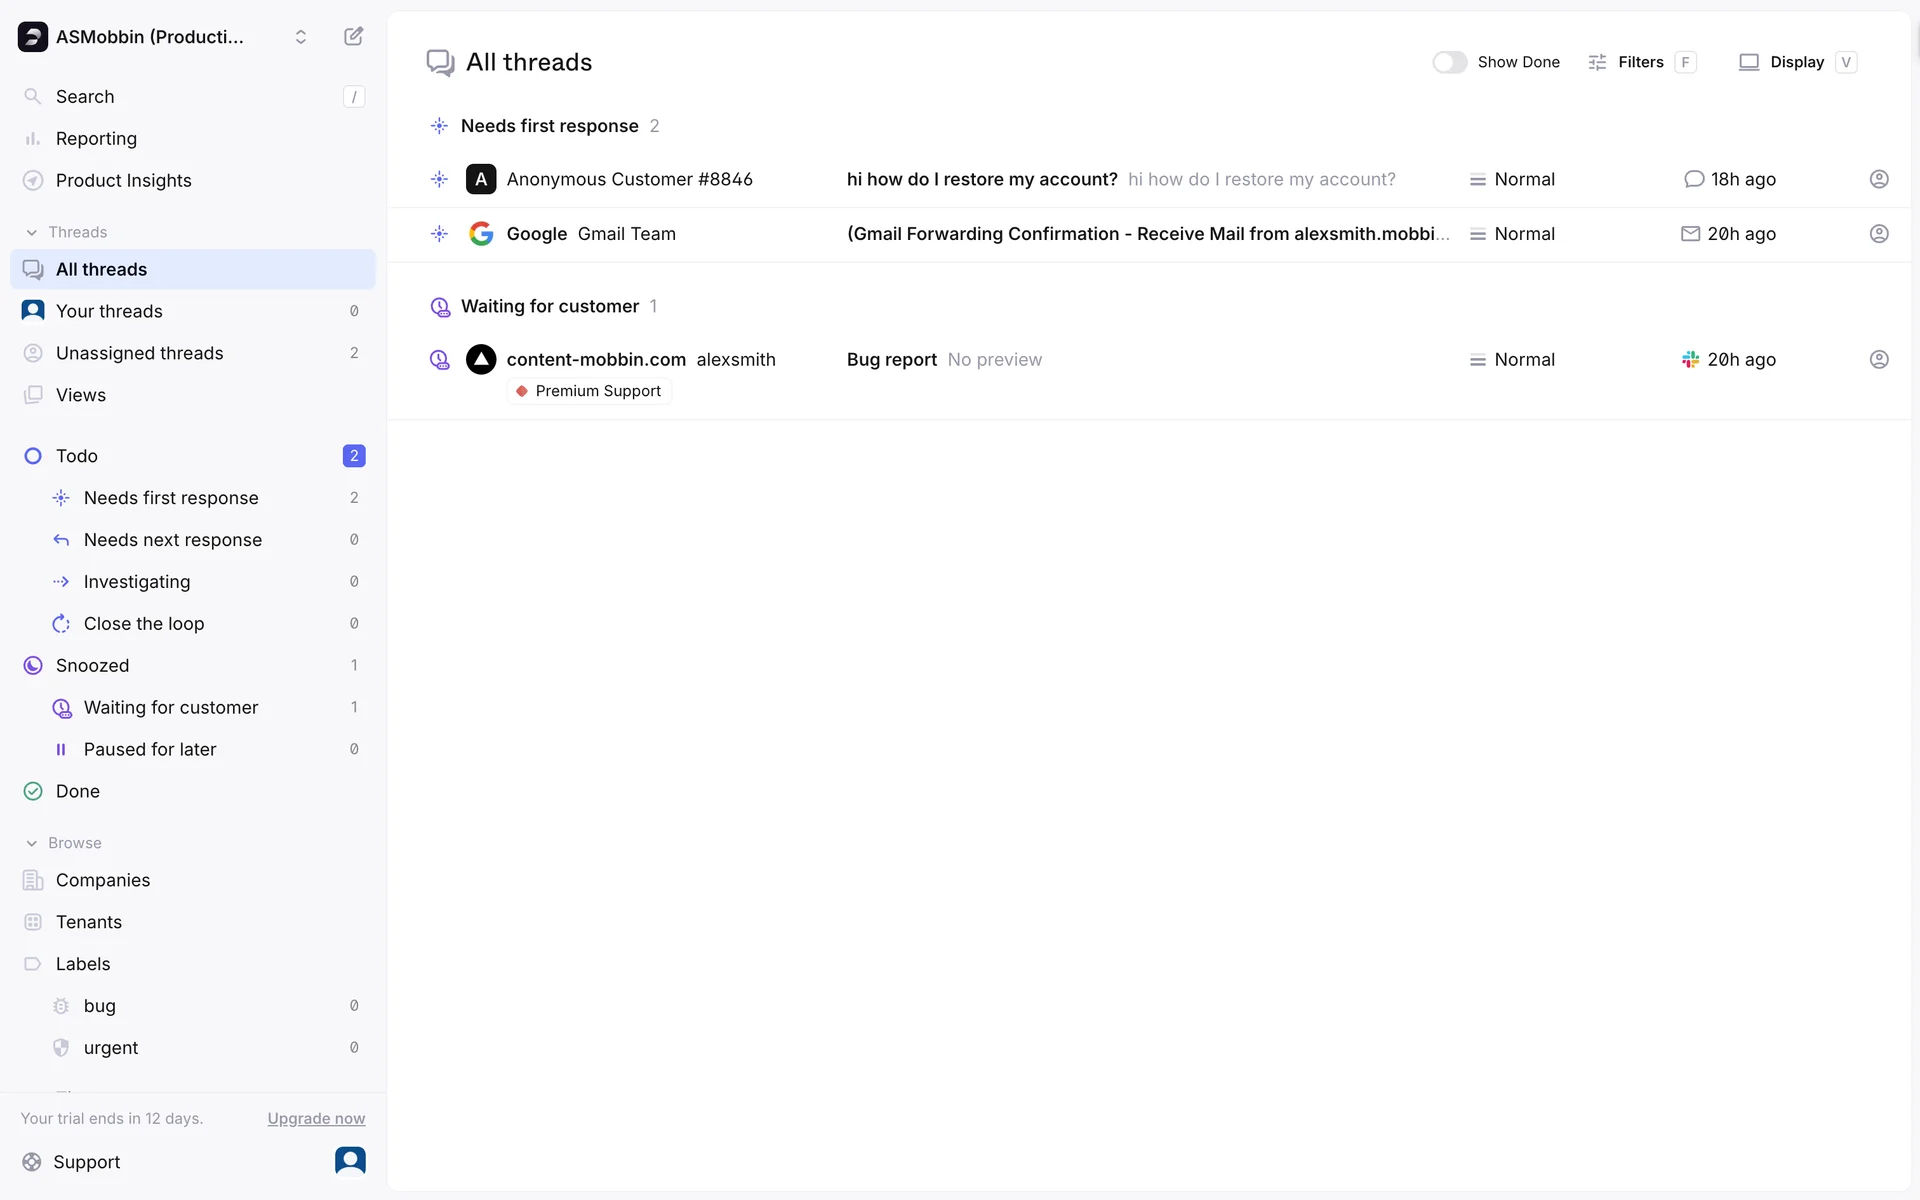Screen dimensions: 1920x1200
Task: Open the Filters button
Action: click(1640, 62)
